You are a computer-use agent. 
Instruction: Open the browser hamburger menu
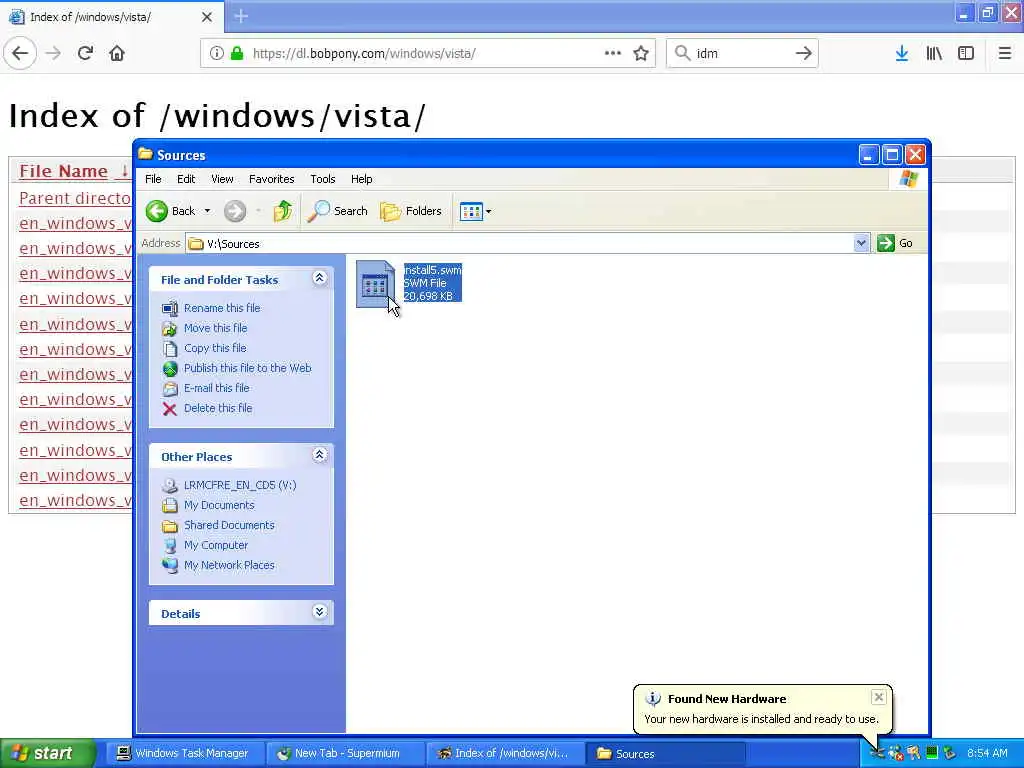point(1005,53)
